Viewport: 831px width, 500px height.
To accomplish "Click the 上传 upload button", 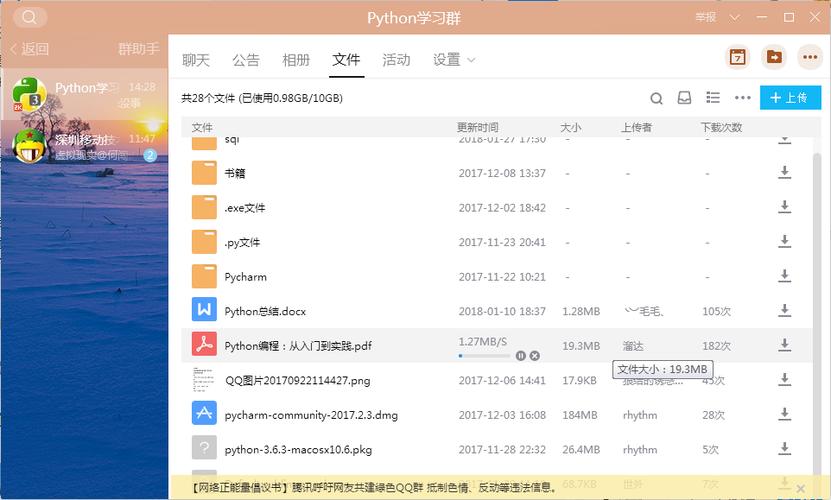I will [x=790, y=98].
